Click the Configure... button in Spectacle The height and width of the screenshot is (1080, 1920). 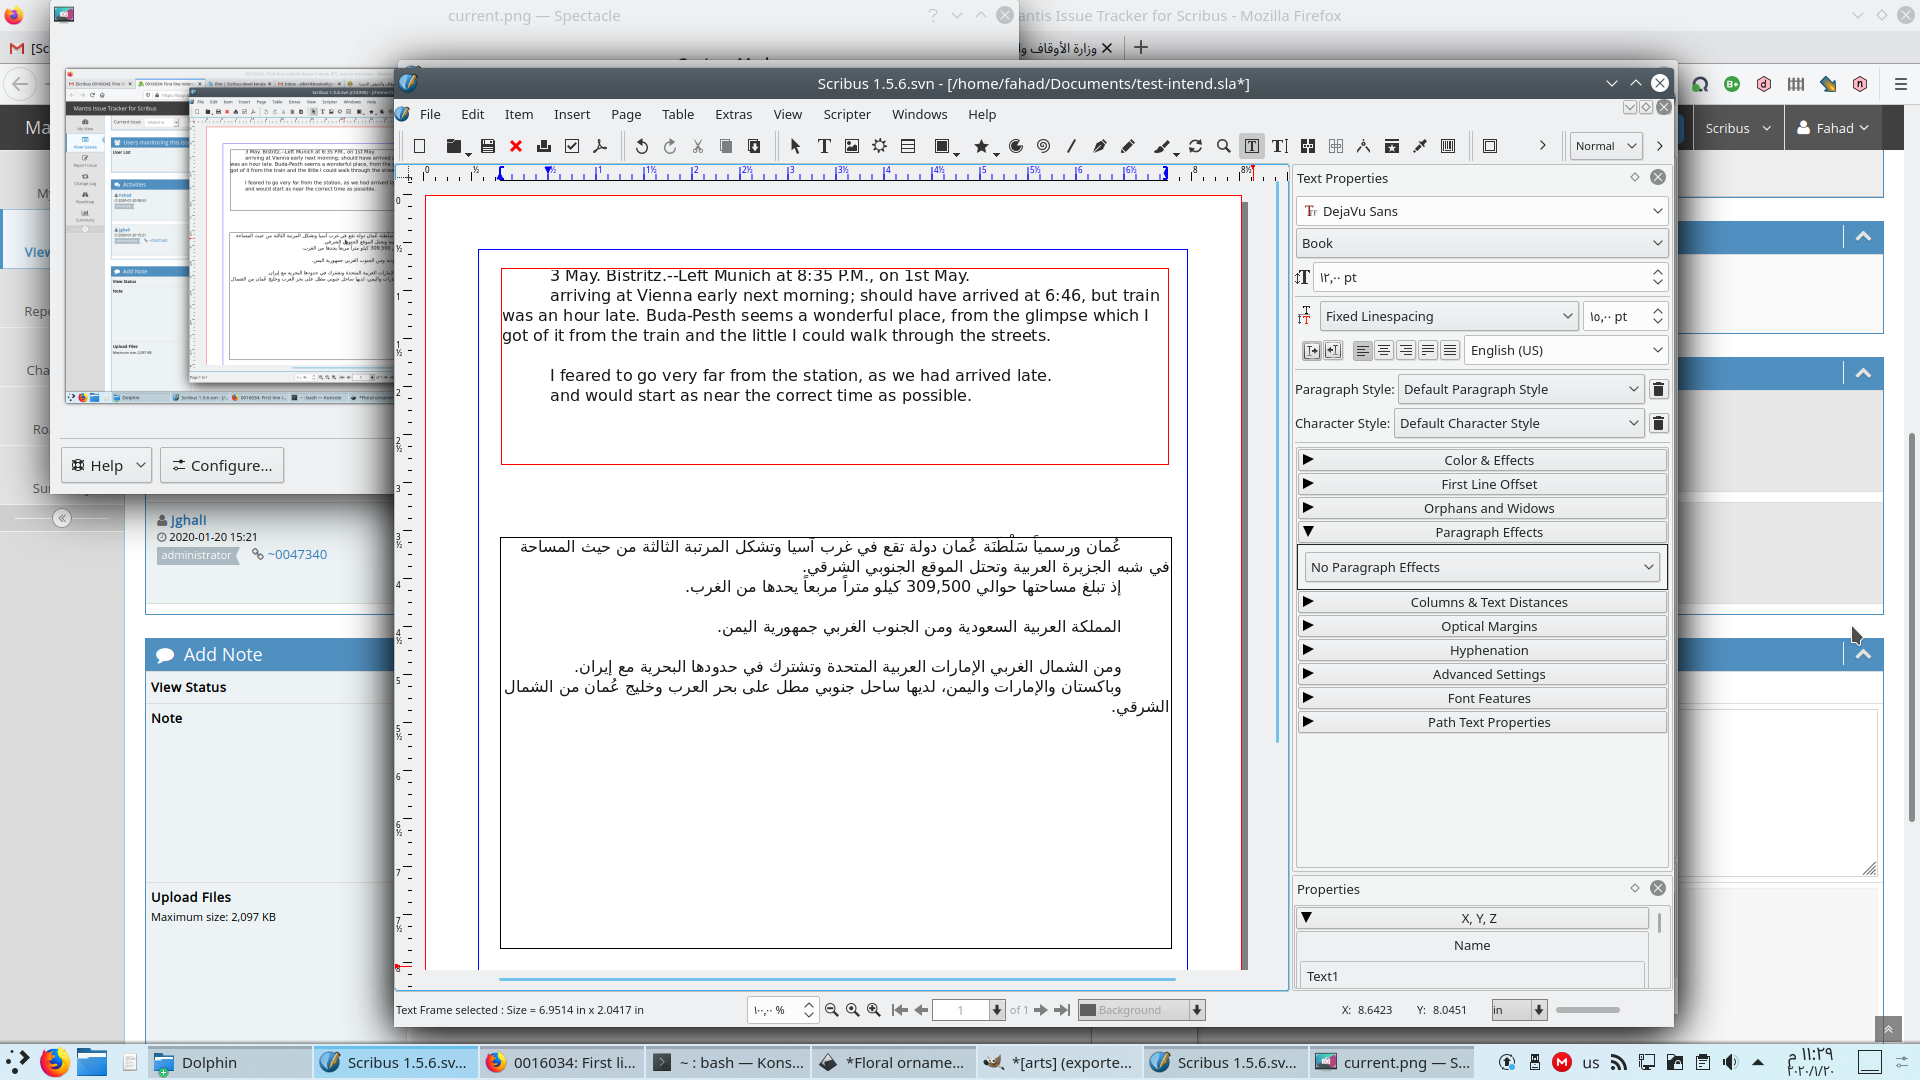(222, 466)
